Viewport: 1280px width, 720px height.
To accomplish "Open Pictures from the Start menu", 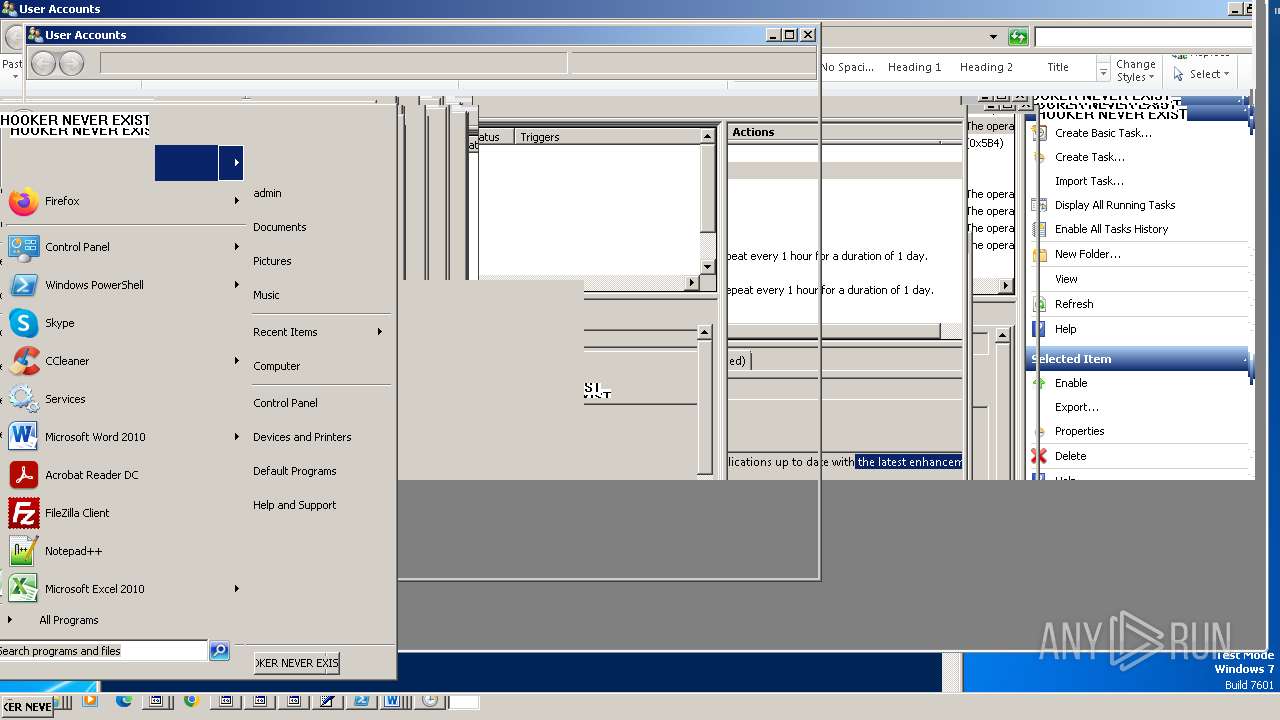I will tap(272, 261).
